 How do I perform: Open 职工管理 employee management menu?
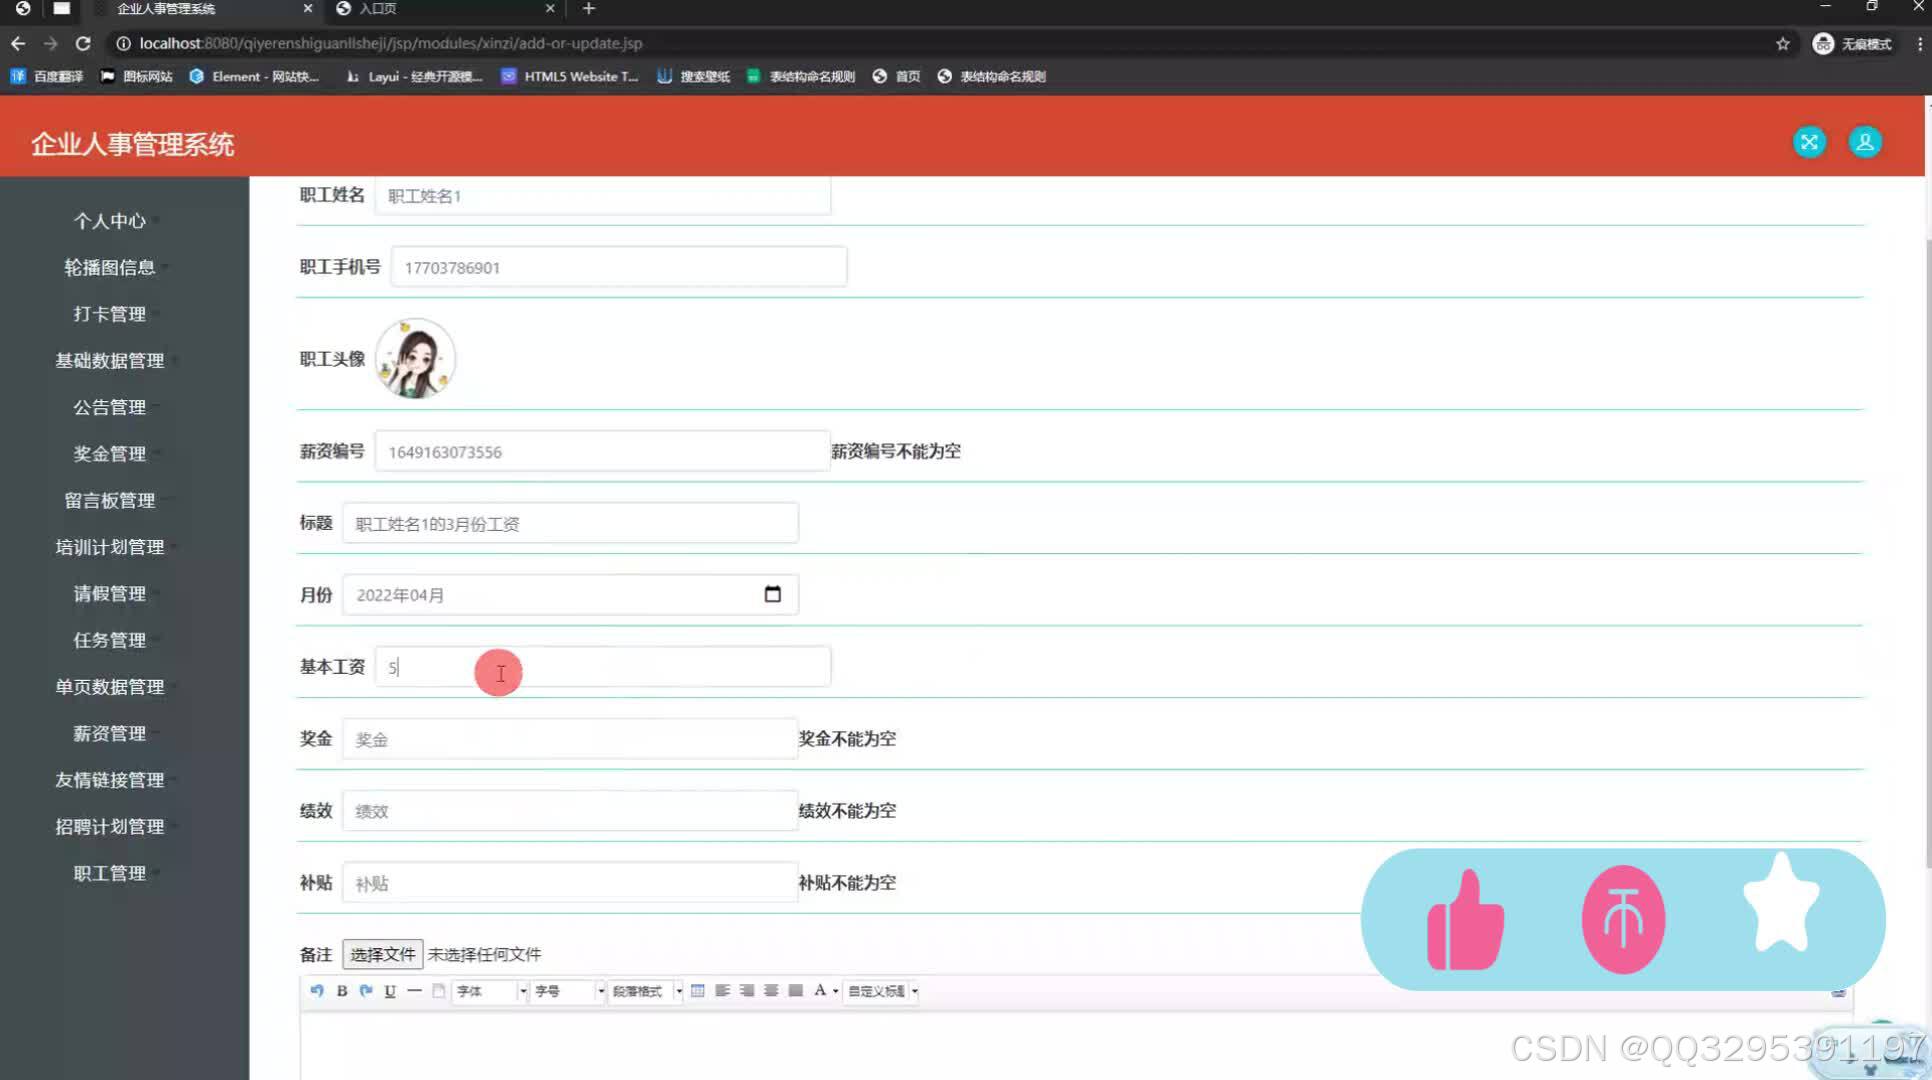coord(109,872)
